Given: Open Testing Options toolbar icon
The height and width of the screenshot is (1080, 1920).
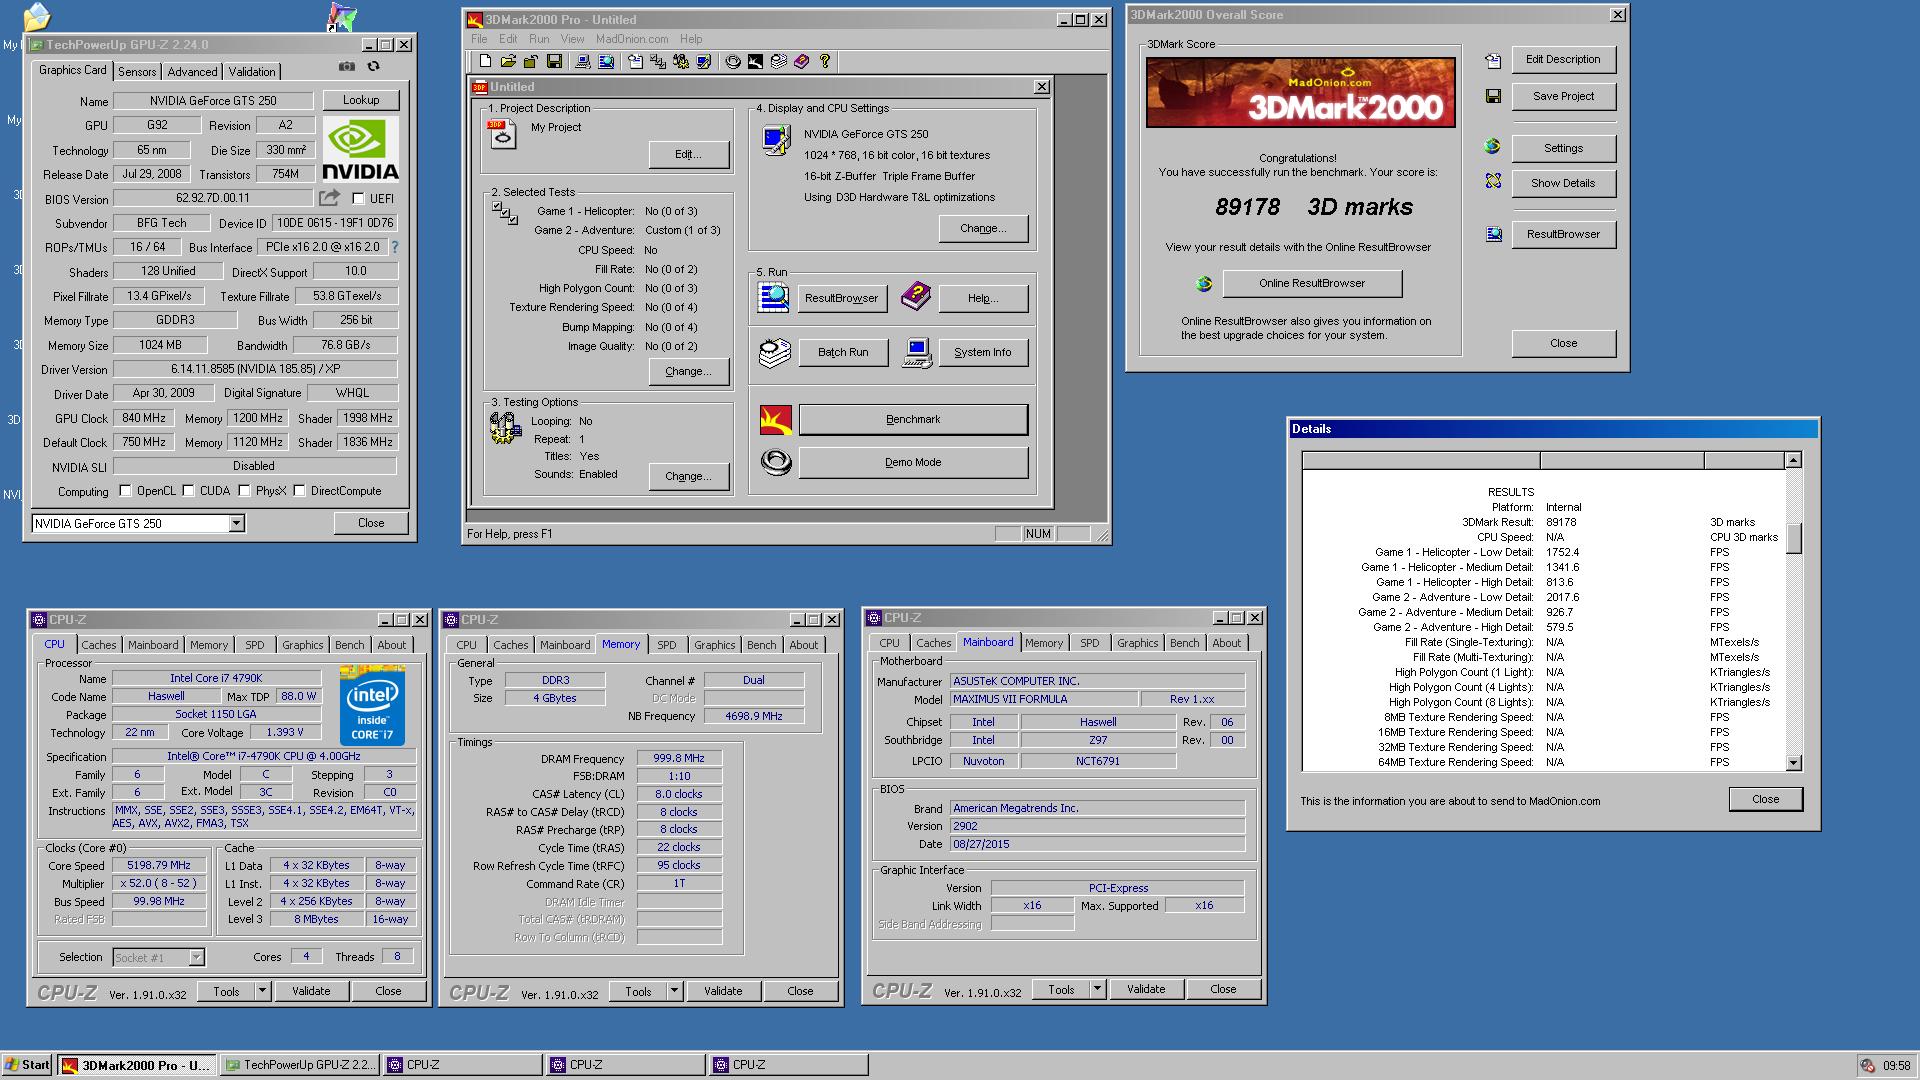Looking at the screenshot, I should point(681,62).
